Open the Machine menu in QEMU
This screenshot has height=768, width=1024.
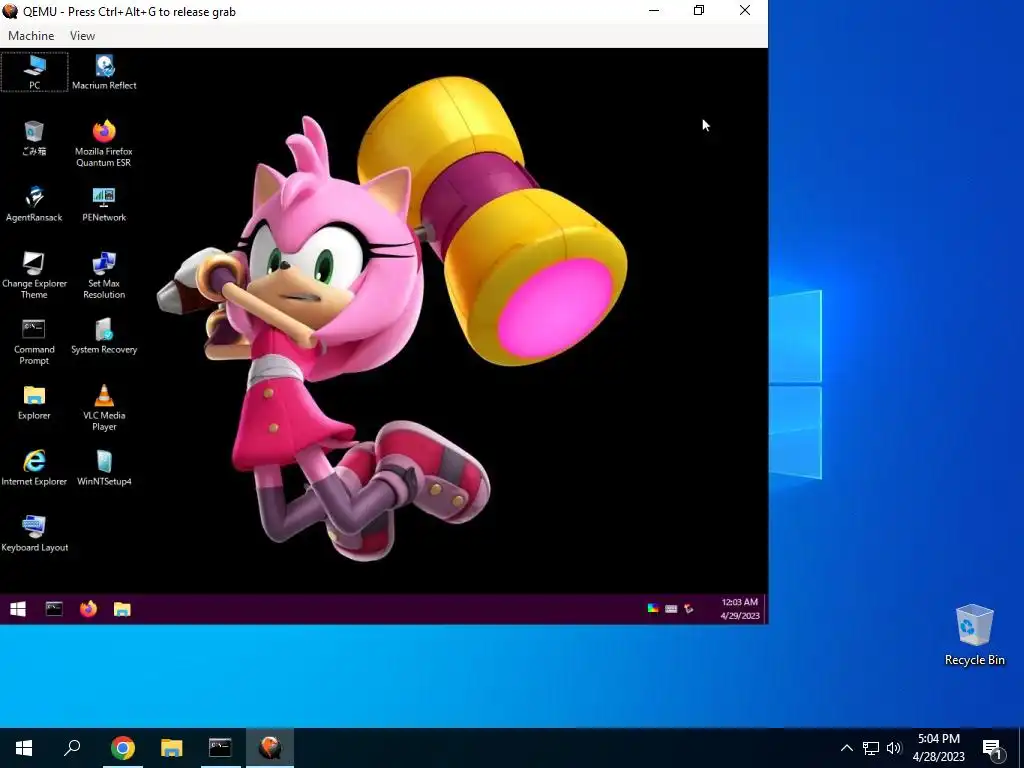point(31,36)
